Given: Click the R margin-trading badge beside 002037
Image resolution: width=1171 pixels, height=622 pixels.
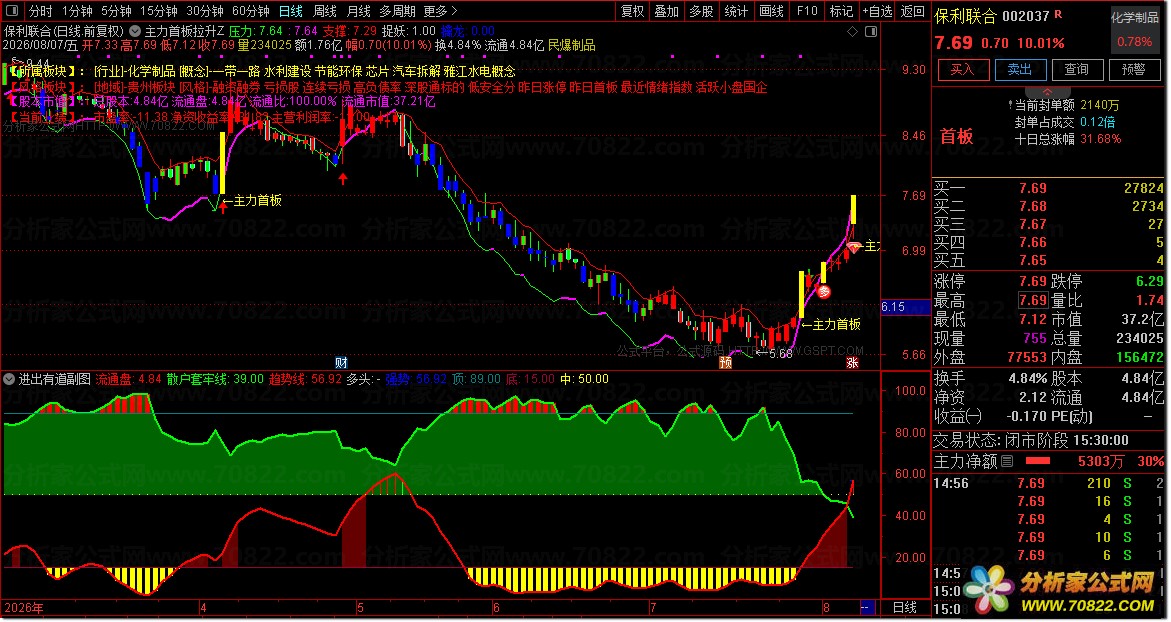Looking at the screenshot, I should point(1057,15).
